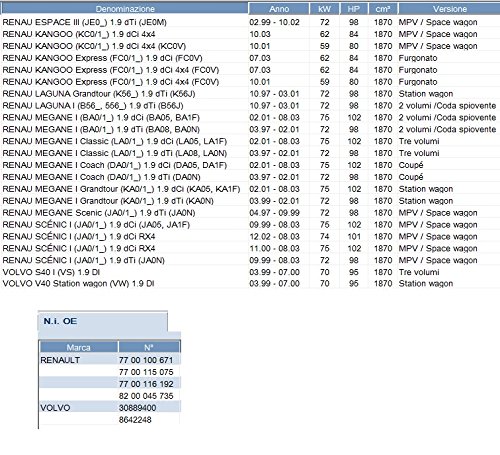Select MEGANE I Grandtour 1.9 dCi (KA05, KA1F) row
The image size is (500, 455).
coord(250,189)
